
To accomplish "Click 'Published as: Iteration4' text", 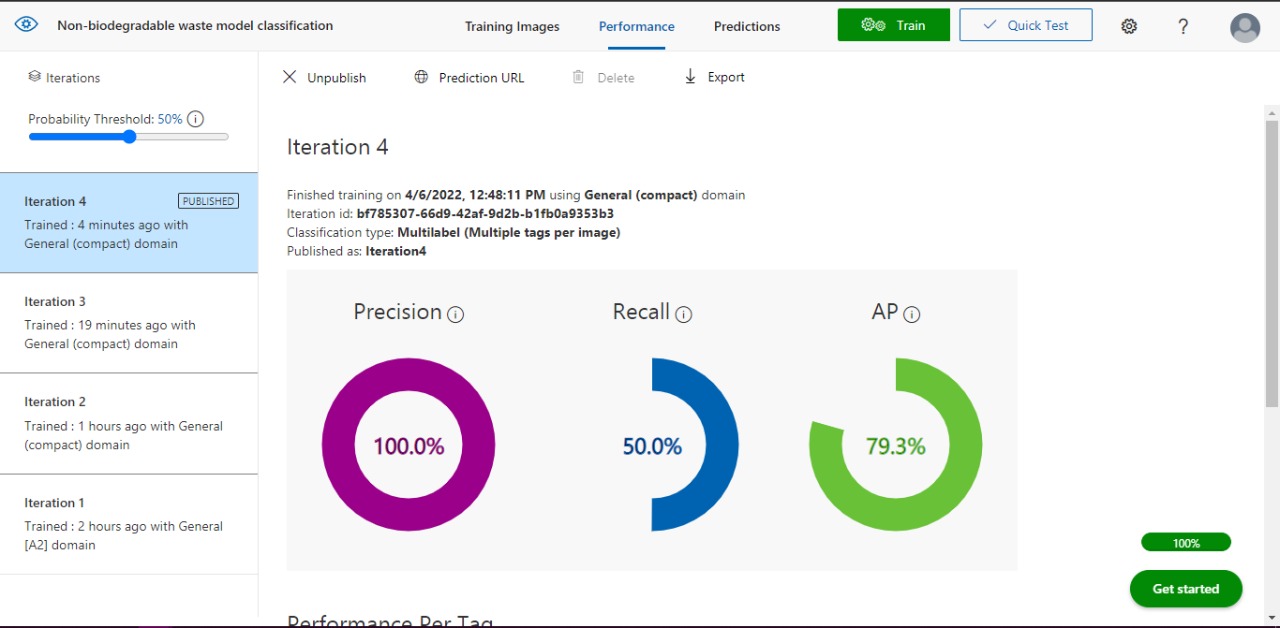I will pos(356,251).
